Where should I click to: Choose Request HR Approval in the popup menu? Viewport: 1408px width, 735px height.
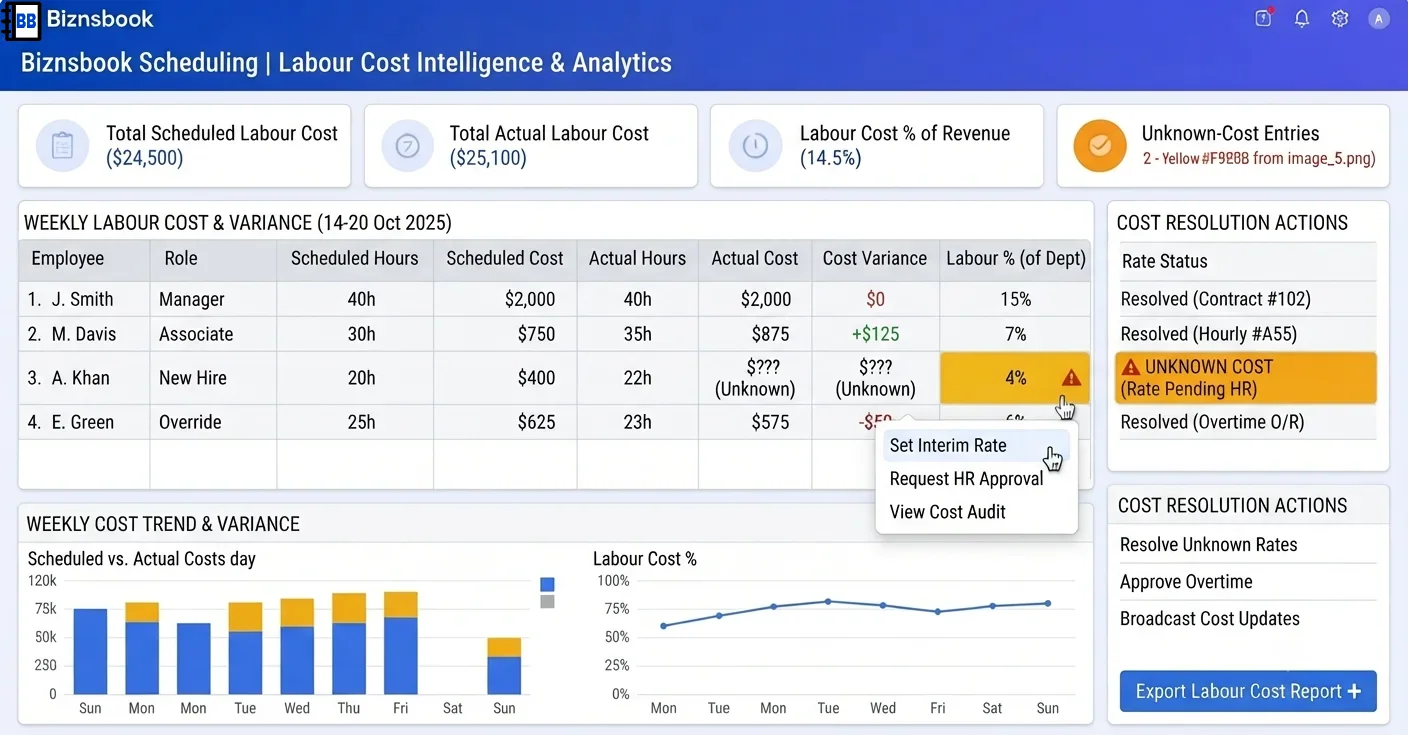[x=966, y=479]
